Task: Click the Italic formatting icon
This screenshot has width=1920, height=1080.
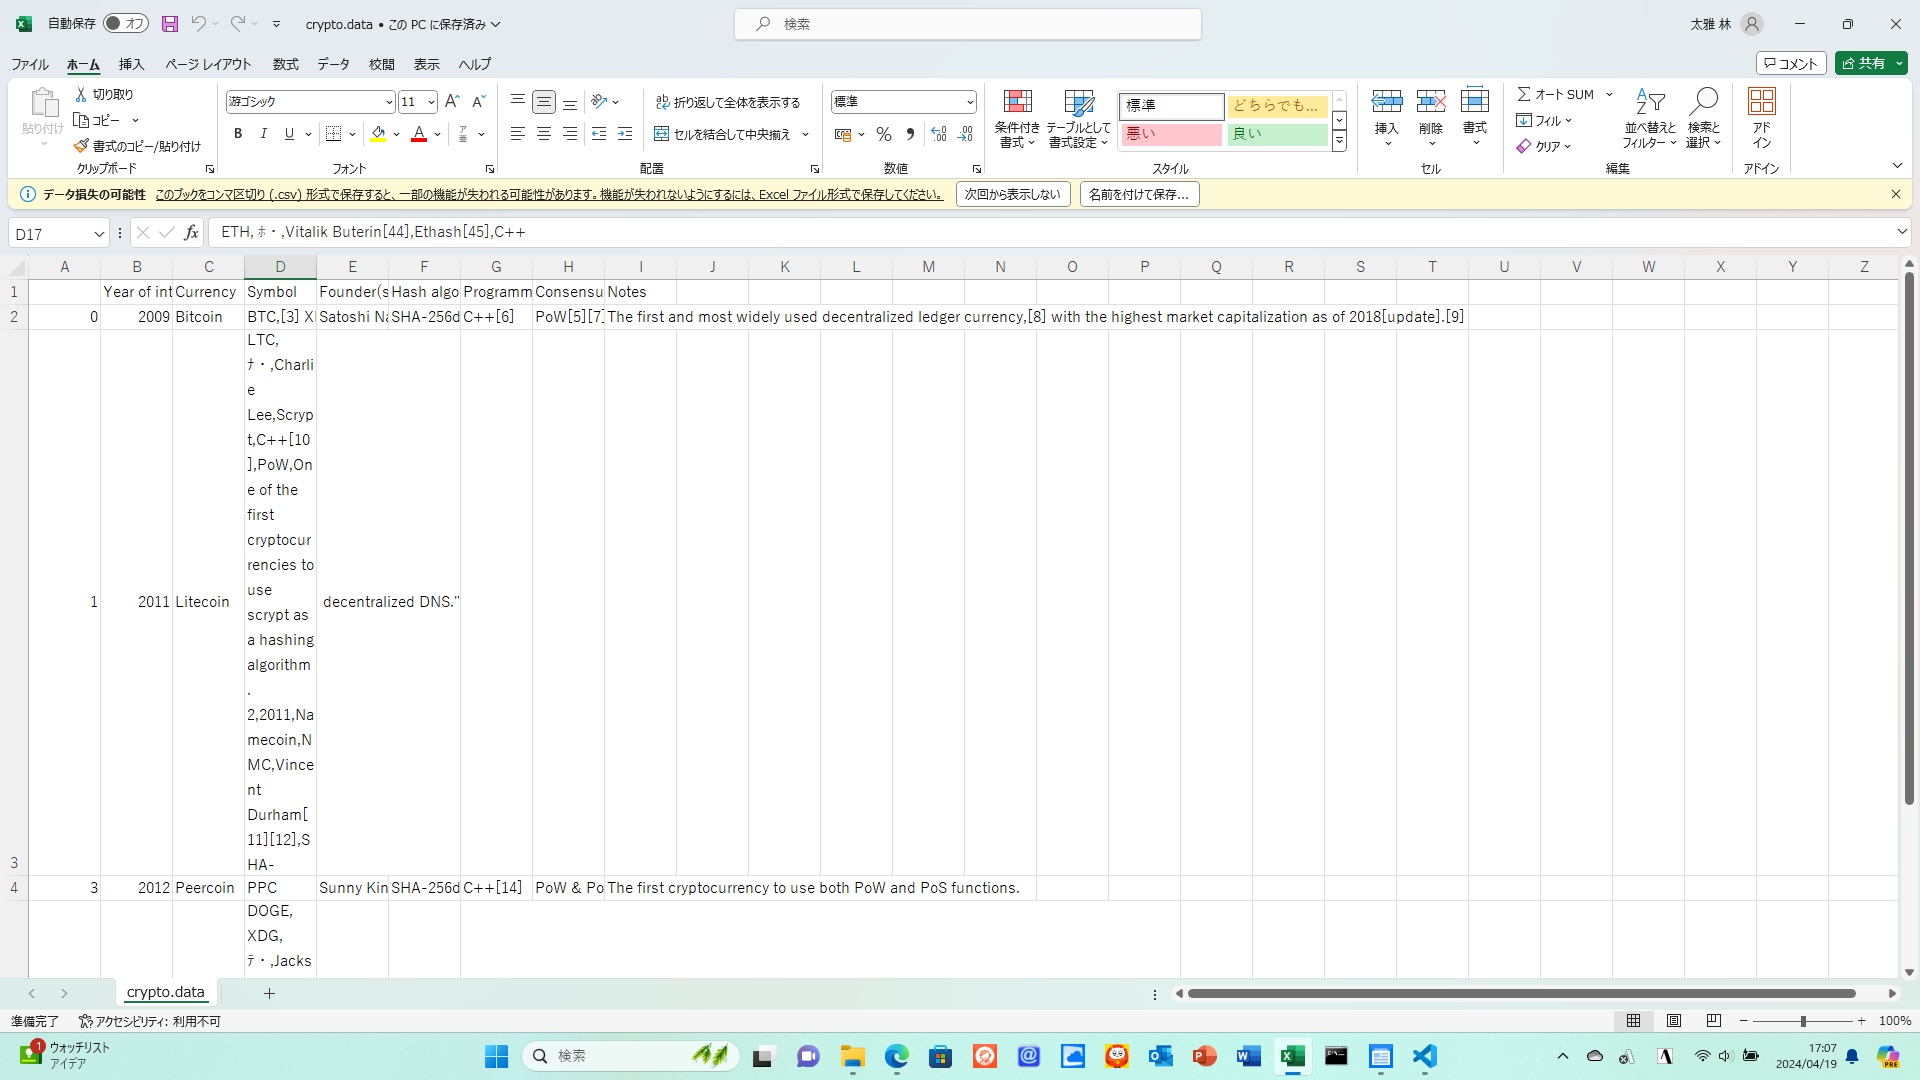Action: tap(264, 134)
